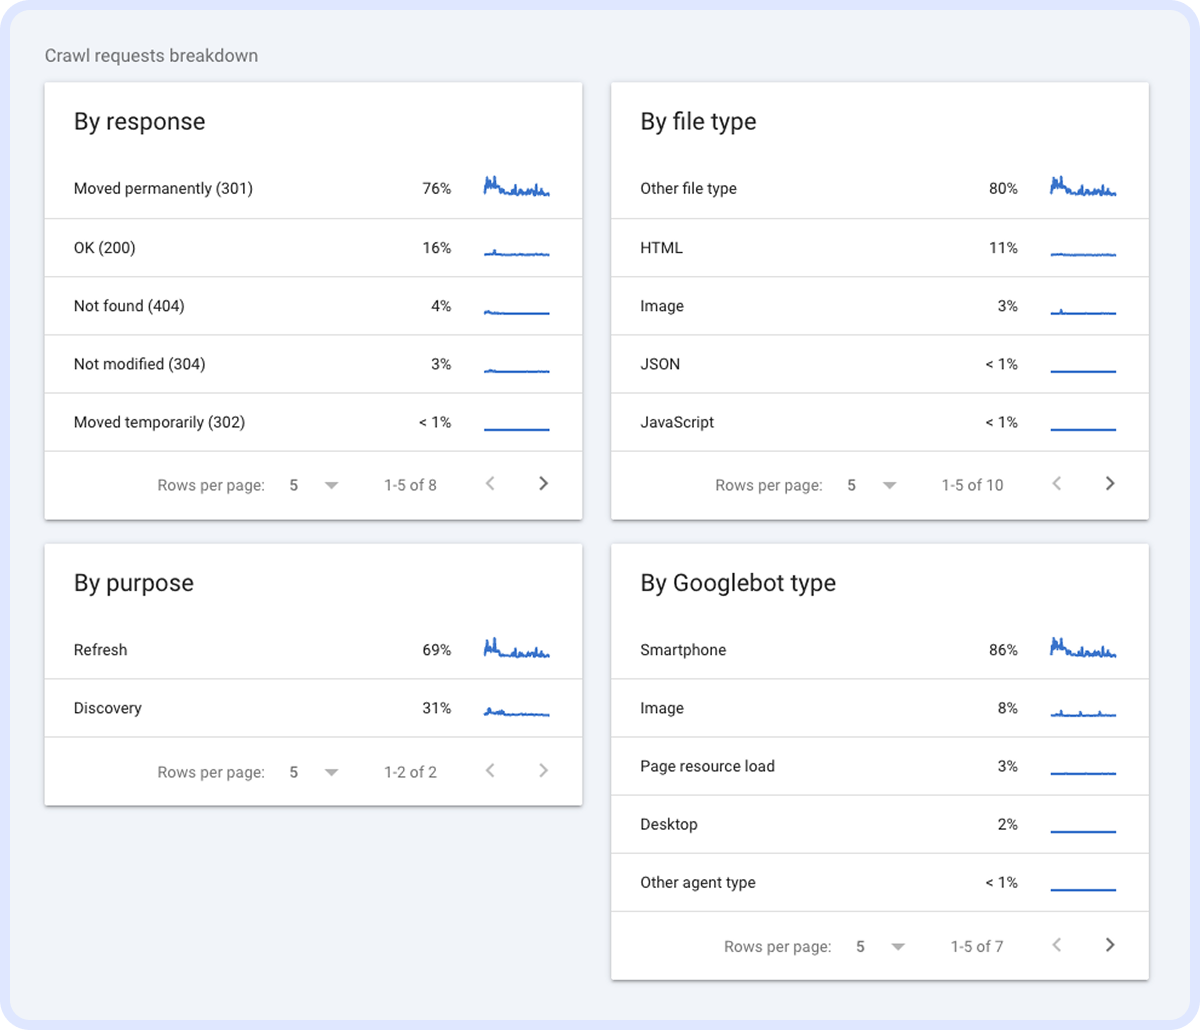Click previous page arrow in By purpose
The image size is (1200, 1030).
pyautogui.click(x=490, y=771)
